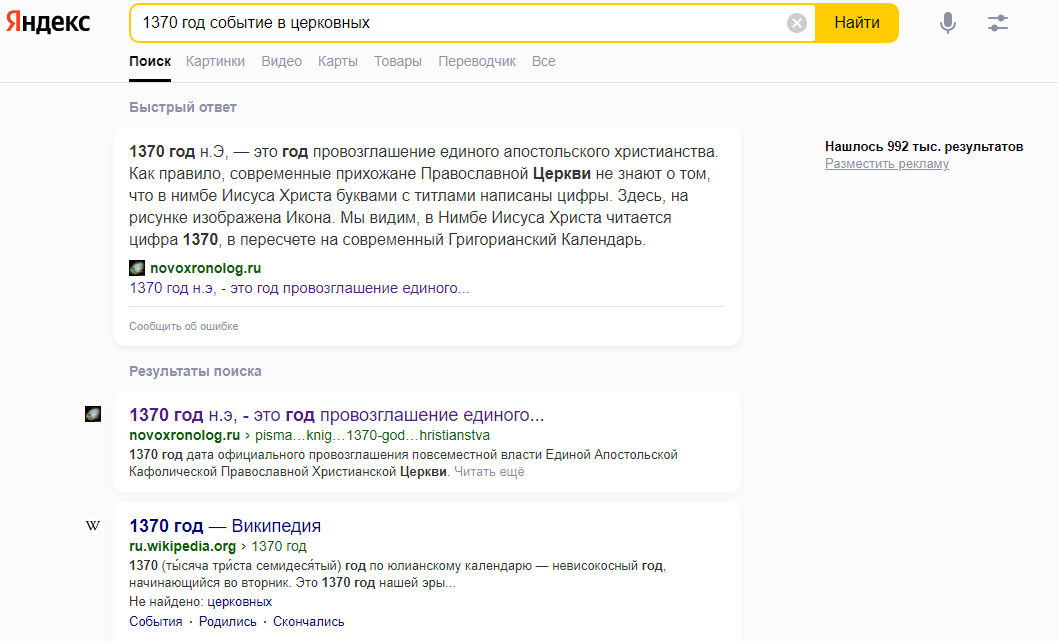Click Сообщить об ошибке link
Viewport: 1058px width, 641px height.
[x=183, y=326]
